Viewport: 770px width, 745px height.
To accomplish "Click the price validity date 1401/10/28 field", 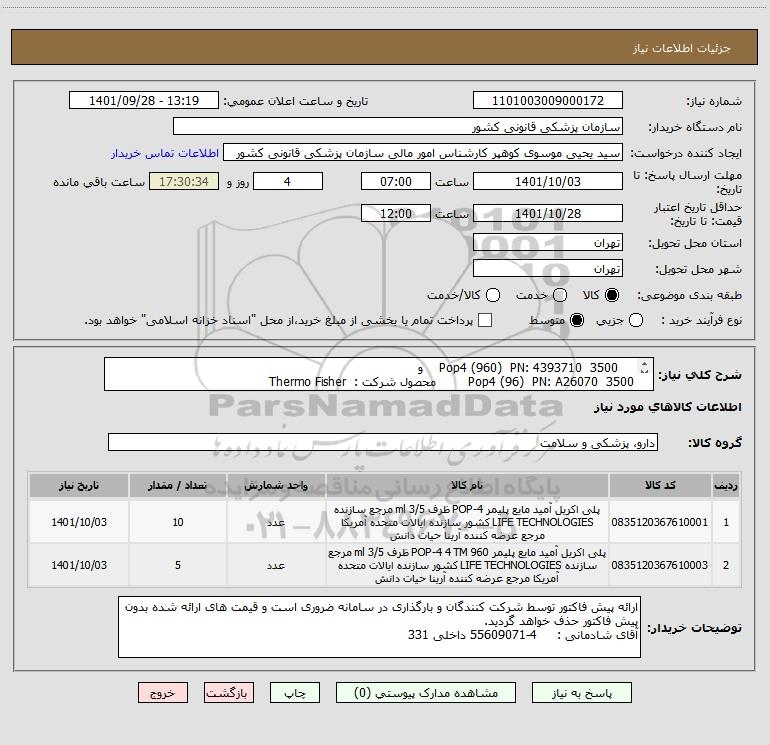I will pos(548,213).
